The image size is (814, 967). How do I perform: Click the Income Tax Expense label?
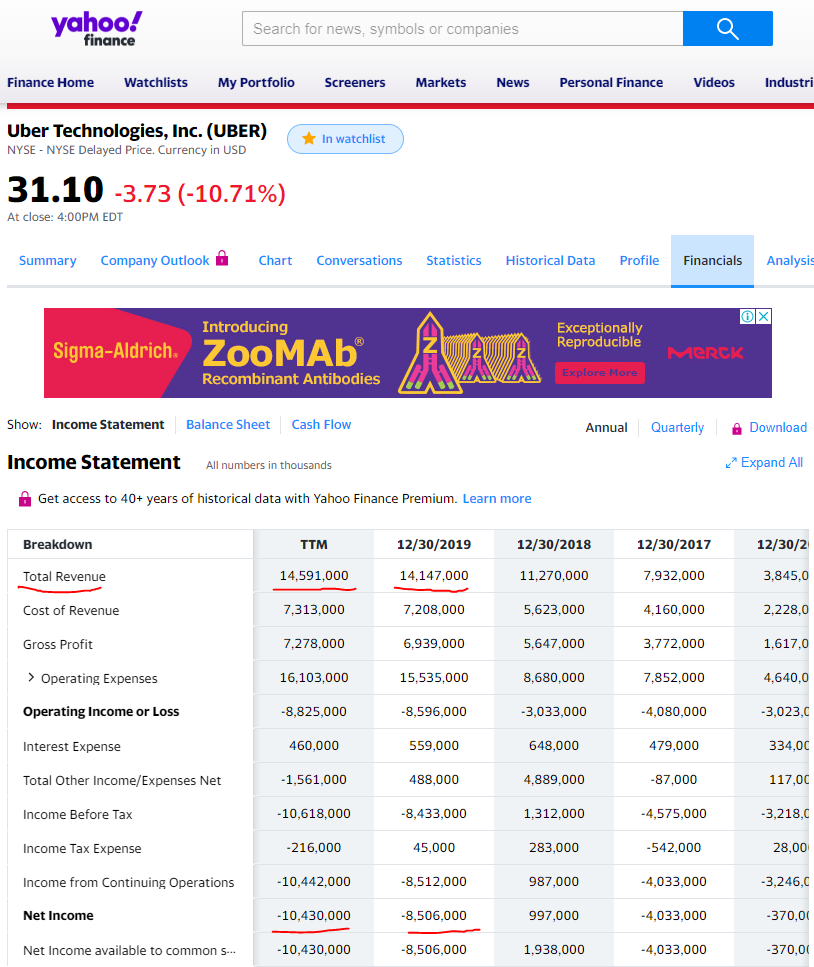point(82,849)
